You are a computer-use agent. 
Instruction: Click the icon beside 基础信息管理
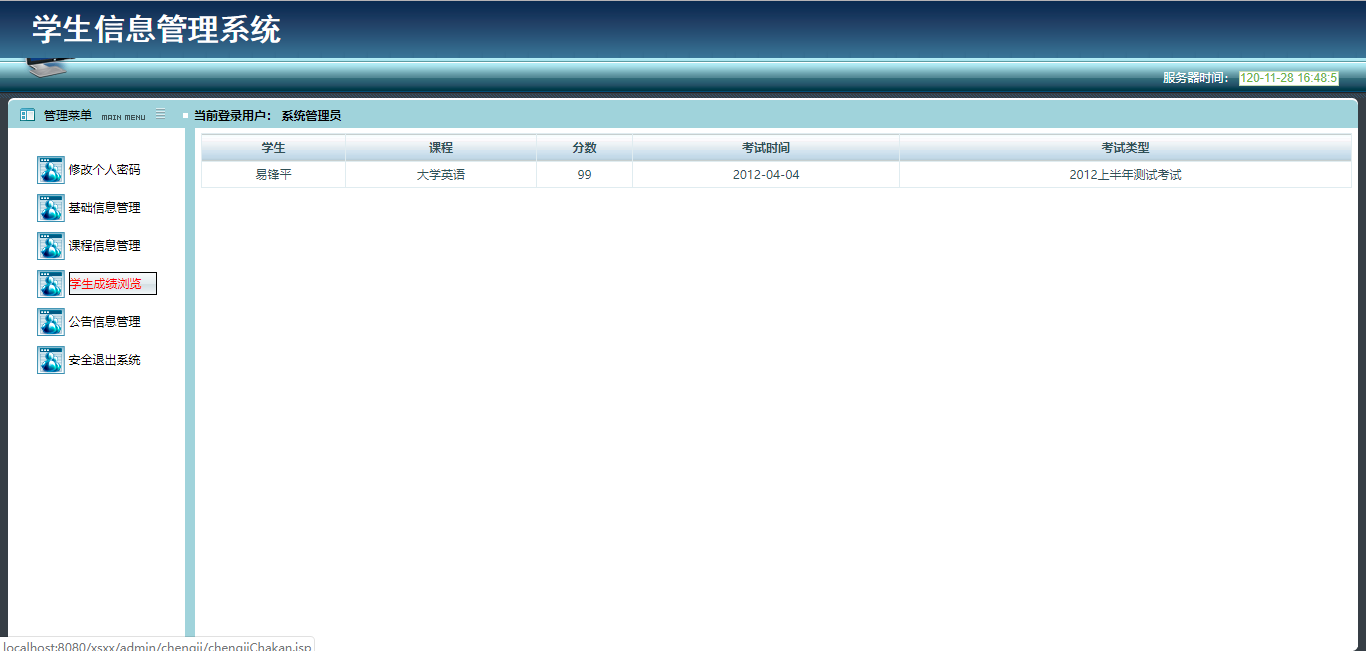(x=51, y=208)
